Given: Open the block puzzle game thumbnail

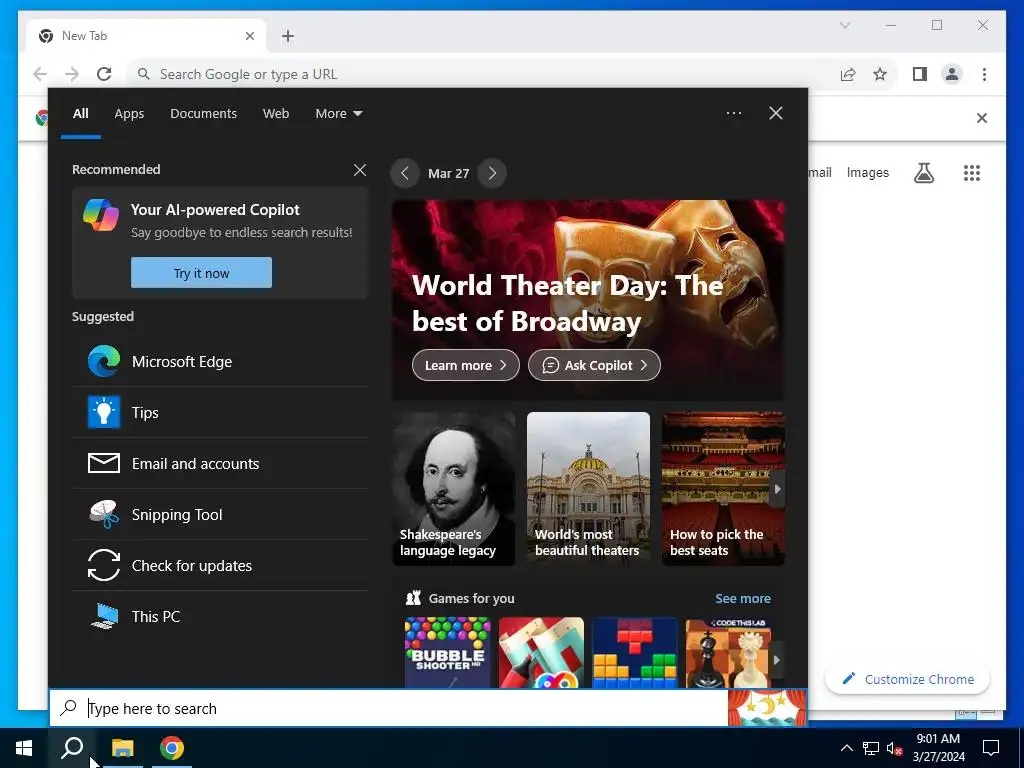Looking at the screenshot, I should (x=635, y=652).
